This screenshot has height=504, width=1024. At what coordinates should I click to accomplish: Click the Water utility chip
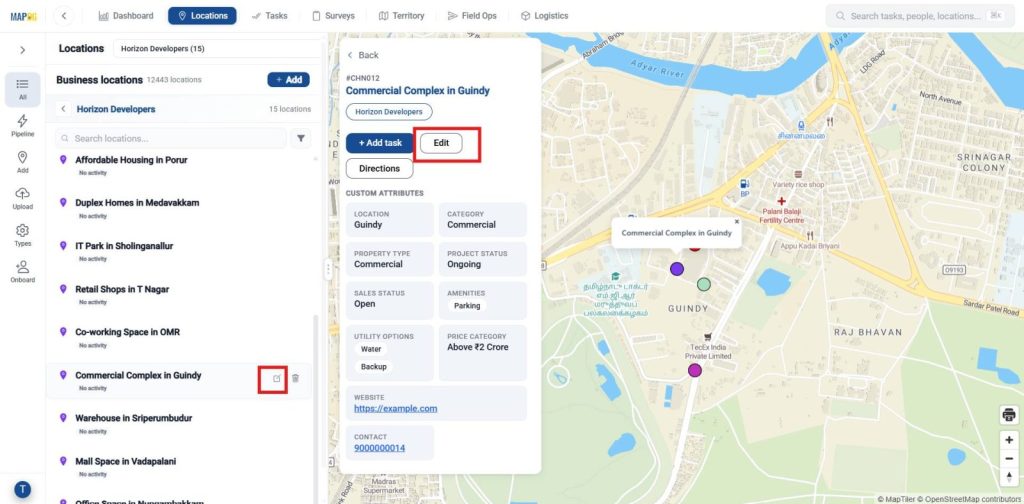(x=372, y=349)
